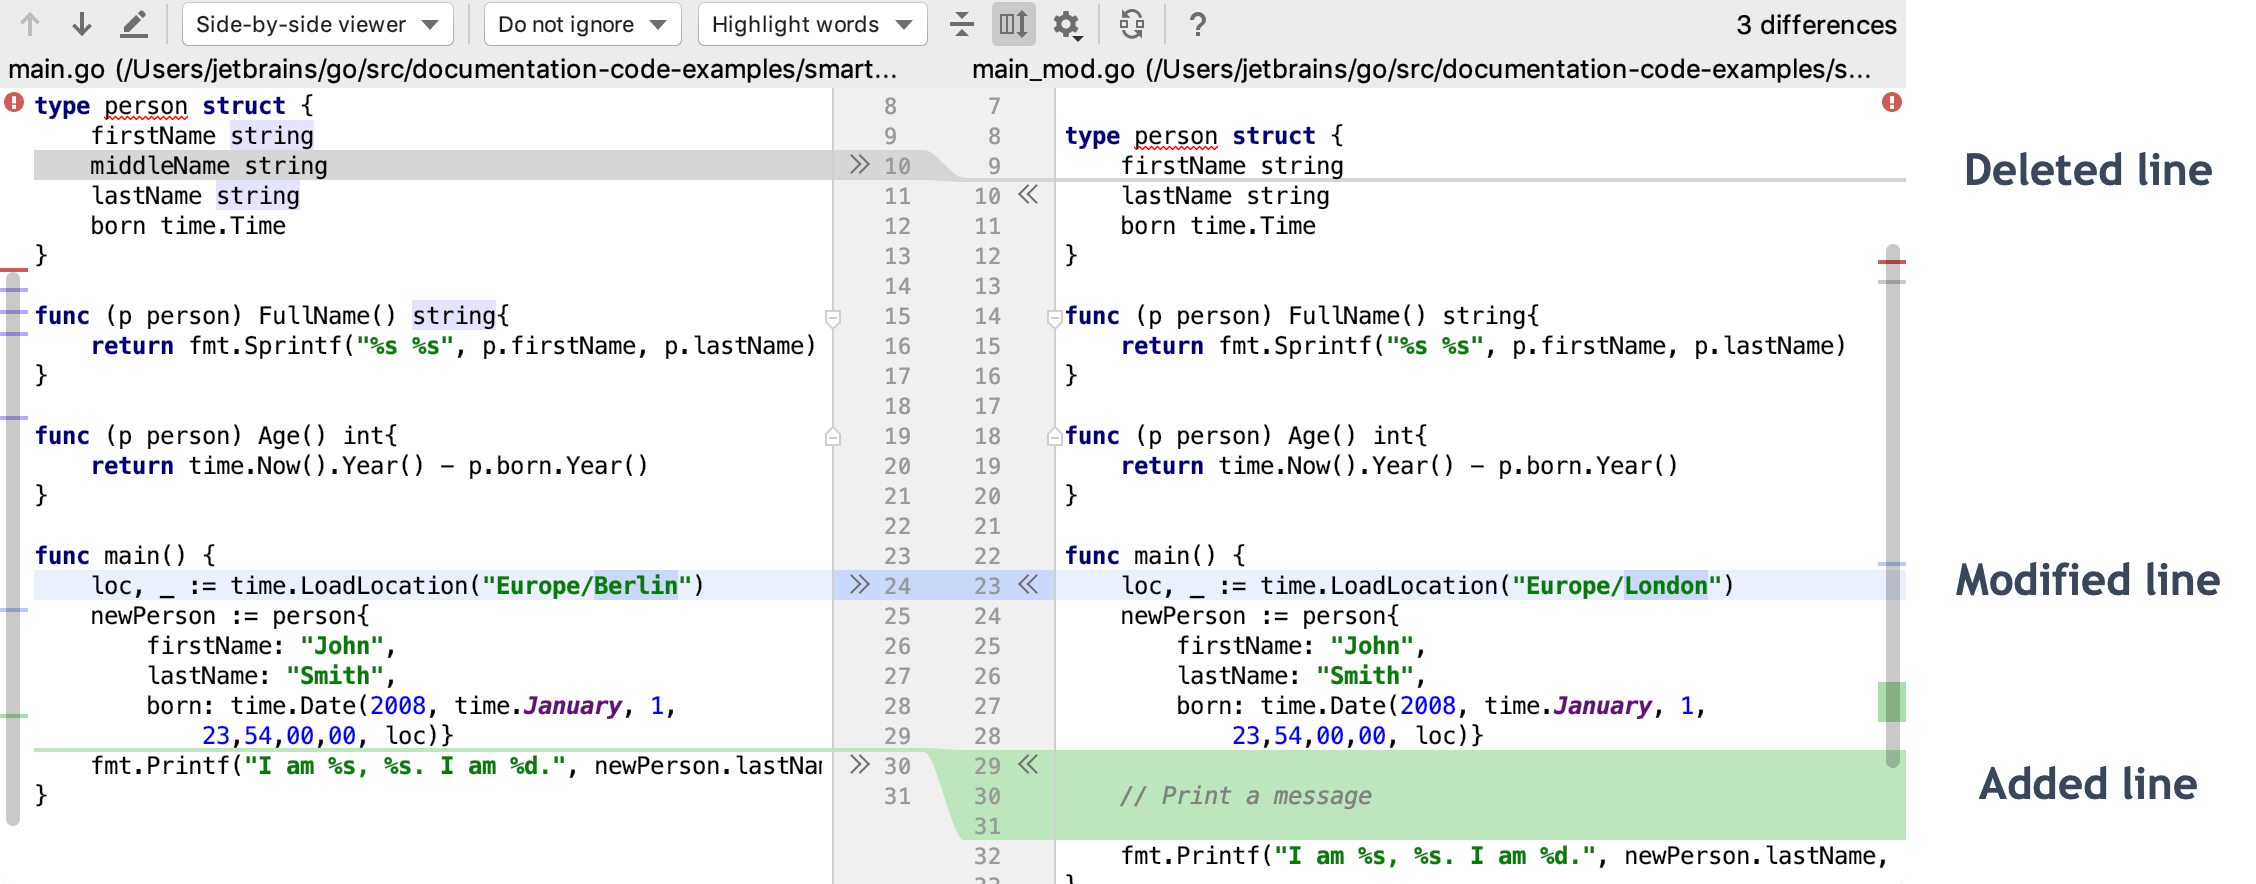Image resolution: width=2256 pixels, height=884 pixels.
Task: Apply added comment using chevron at line 29
Action: pos(1028,765)
